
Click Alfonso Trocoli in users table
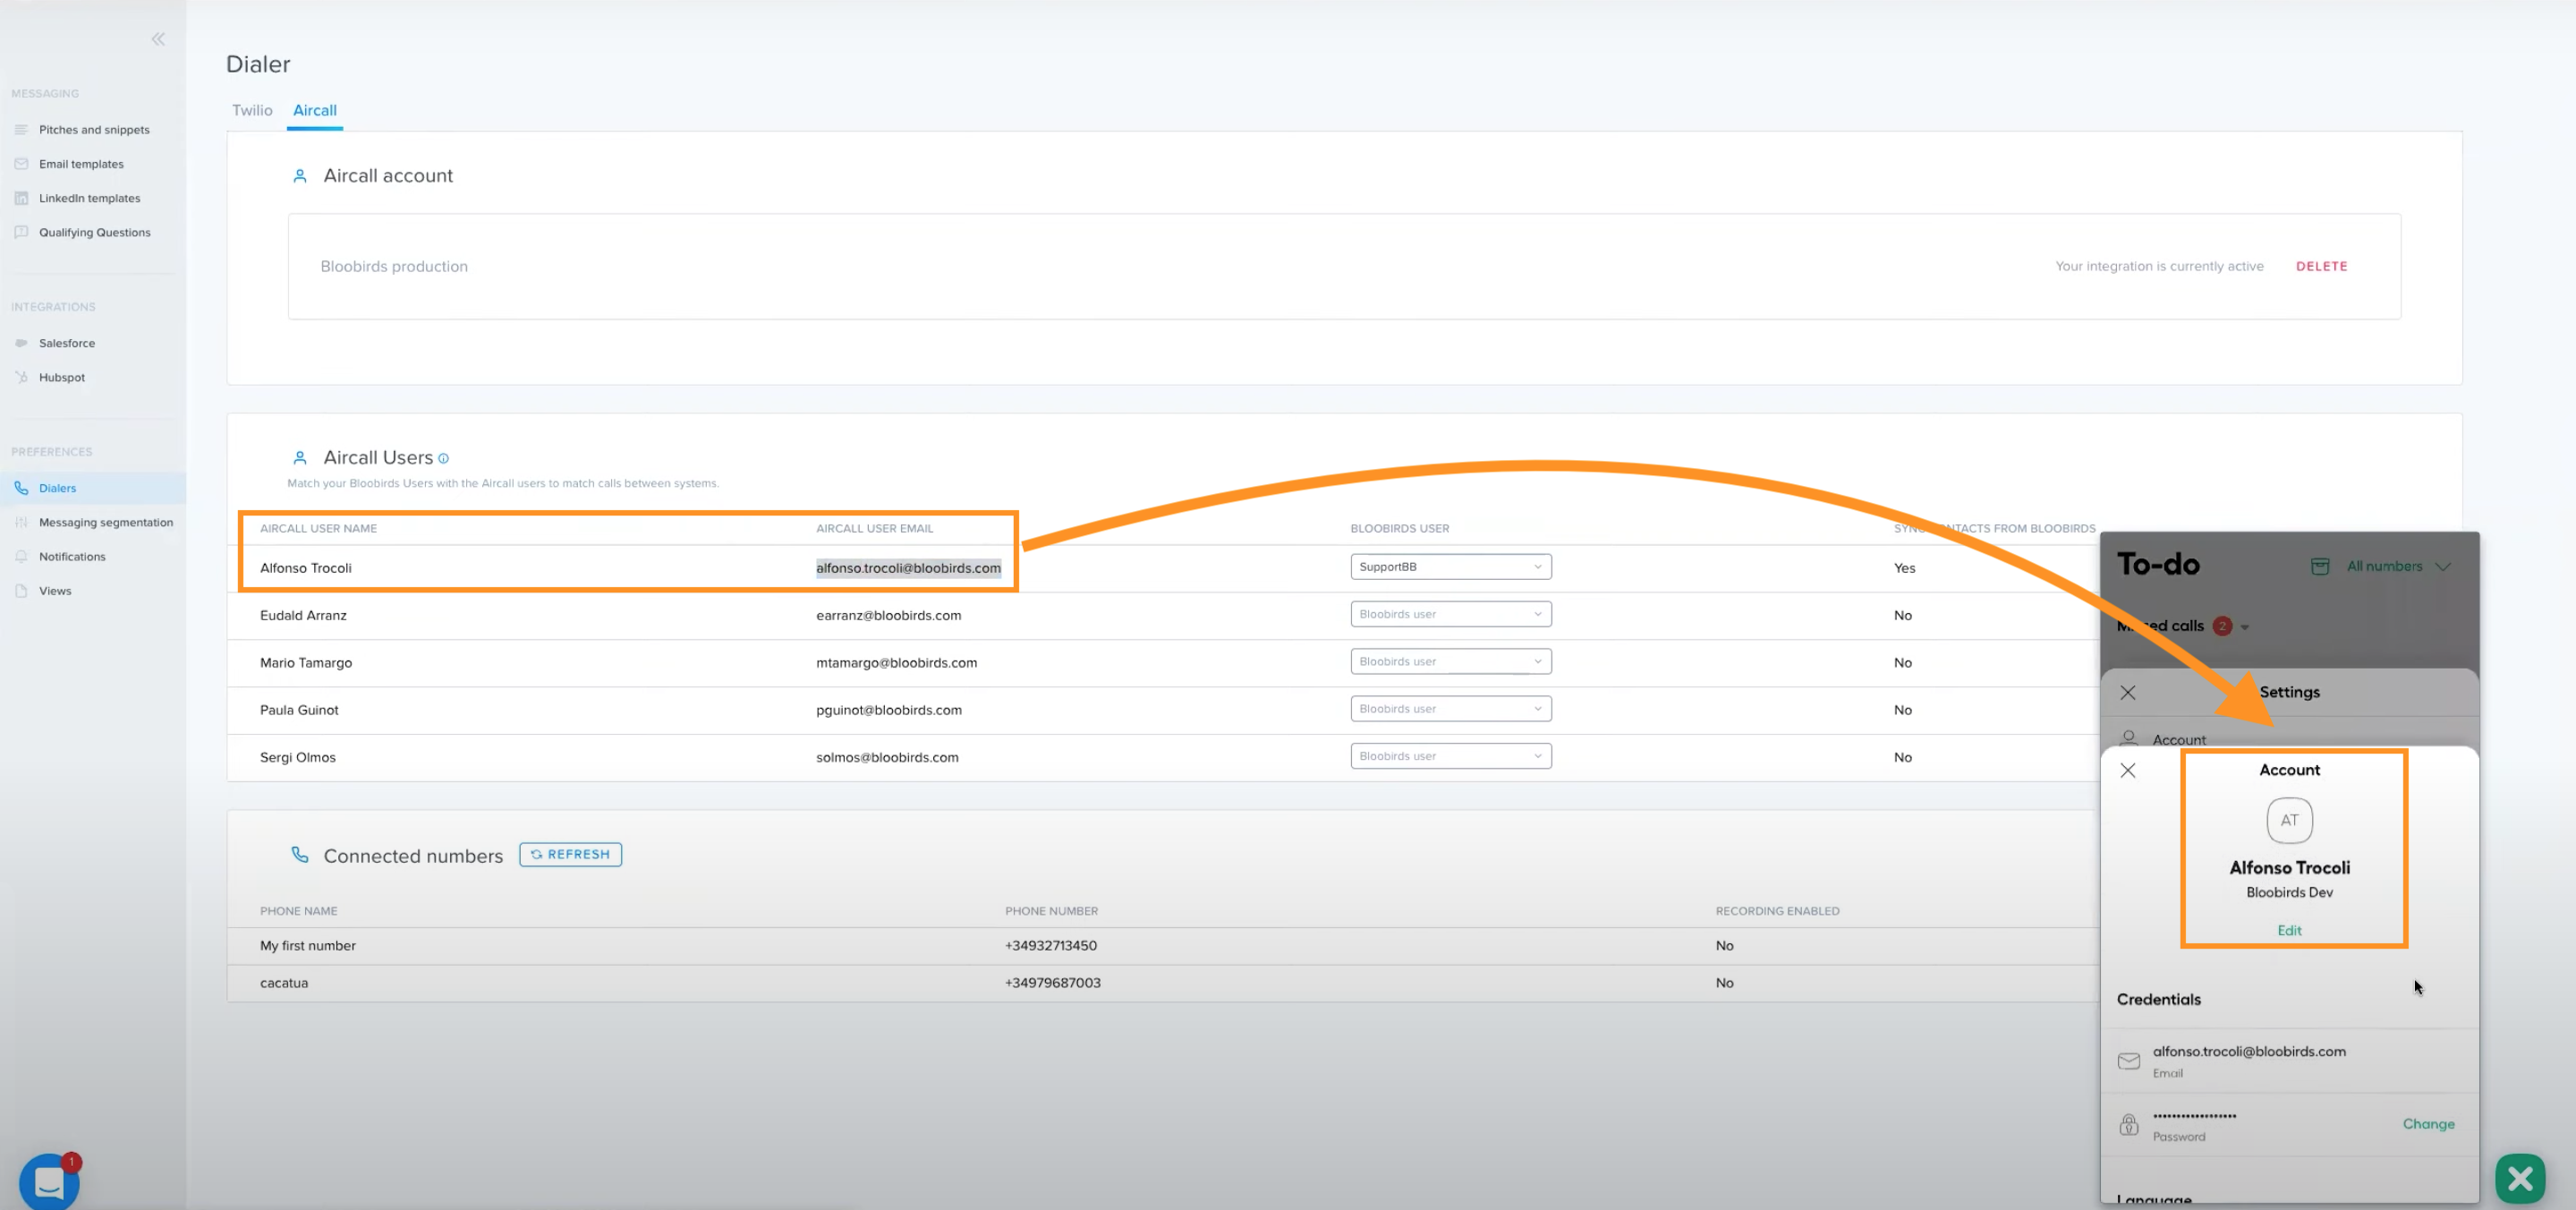pyautogui.click(x=305, y=568)
